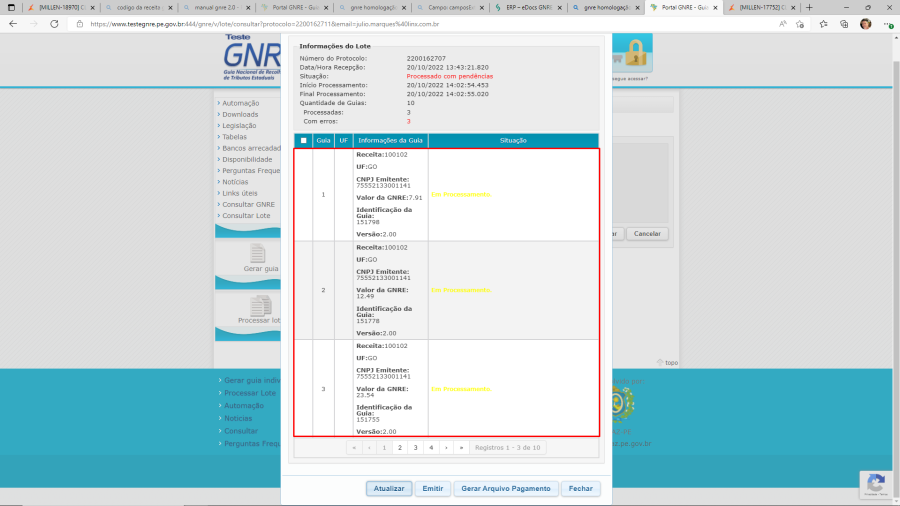Go to page 3 of the pagination
900x506 pixels.
pyautogui.click(x=416, y=447)
